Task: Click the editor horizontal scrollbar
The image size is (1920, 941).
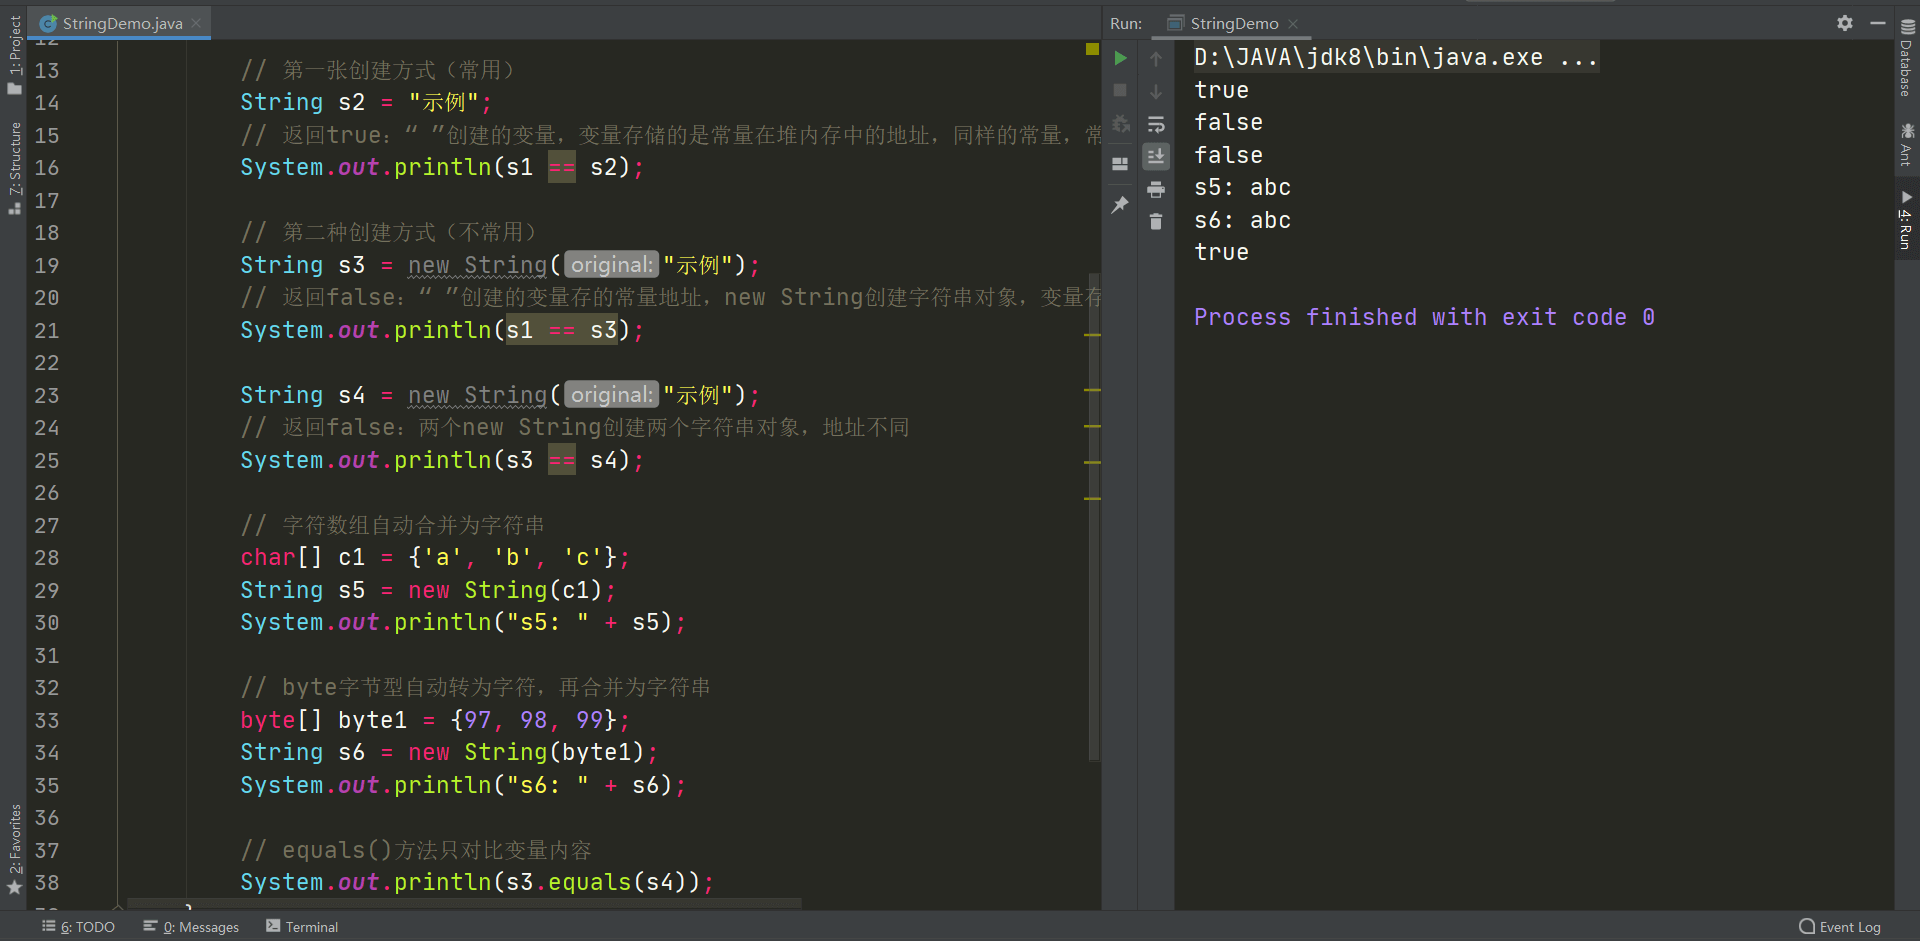Action: (464, 903)
